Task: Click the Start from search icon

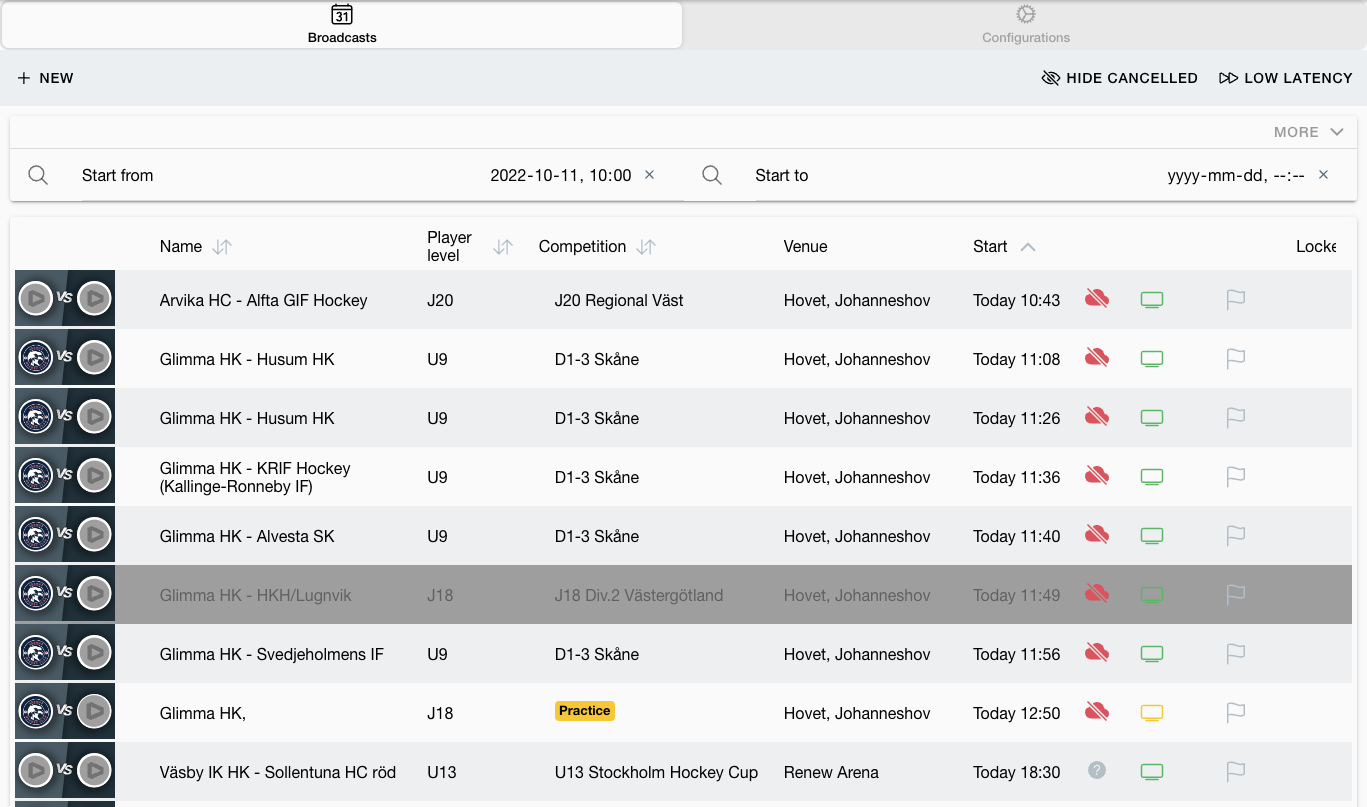Action: coord(38,175)
